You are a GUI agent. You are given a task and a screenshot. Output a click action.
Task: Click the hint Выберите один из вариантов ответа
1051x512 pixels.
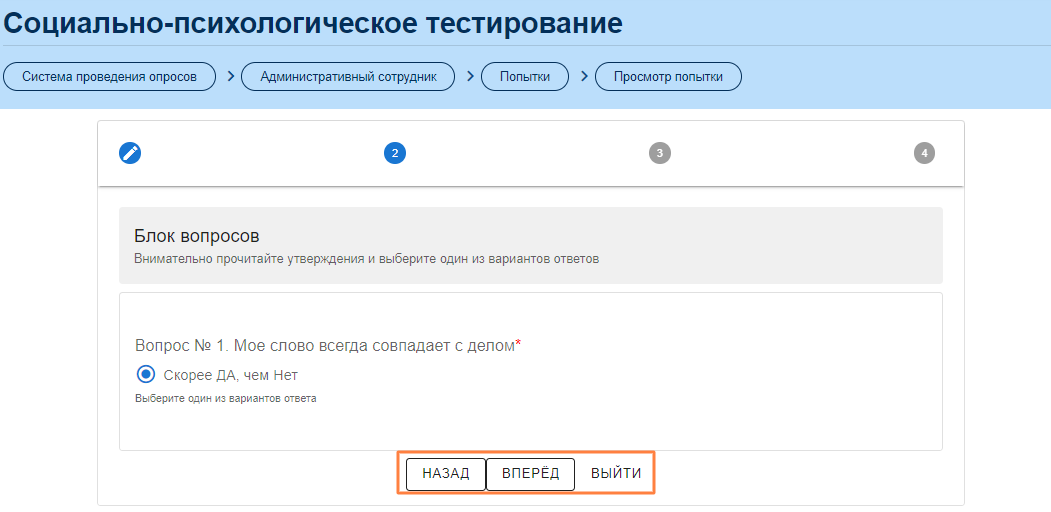coord(226,398)
